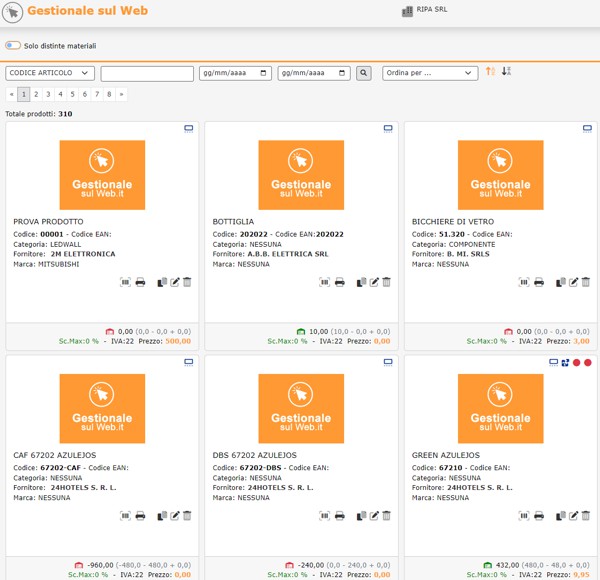Open the second date picker field
Image resolution: width=600 pixels, height=580 pixels.
click(x=314, y=73)
